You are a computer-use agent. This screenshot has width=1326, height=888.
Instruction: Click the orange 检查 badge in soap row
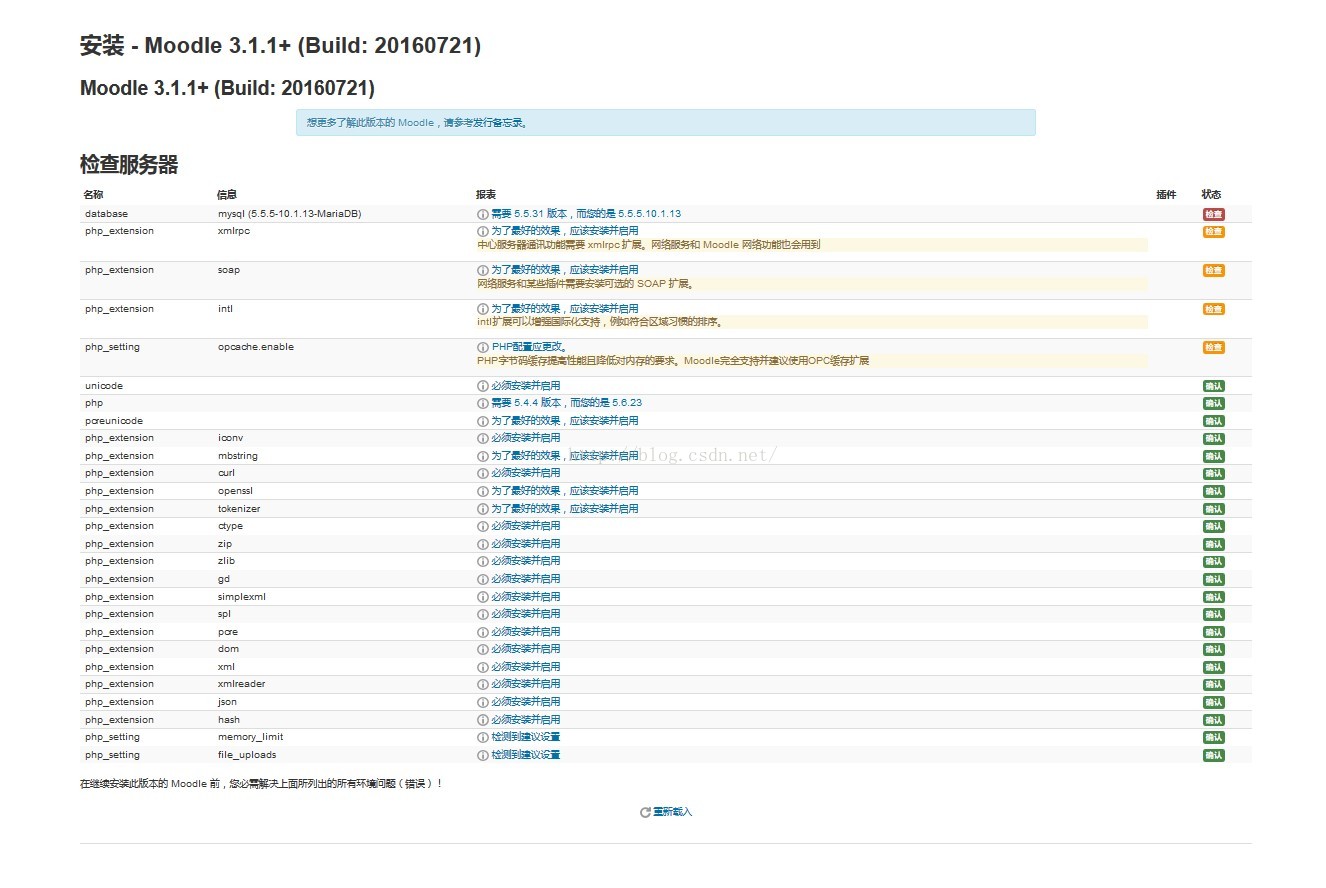(x=1213, y=270)
